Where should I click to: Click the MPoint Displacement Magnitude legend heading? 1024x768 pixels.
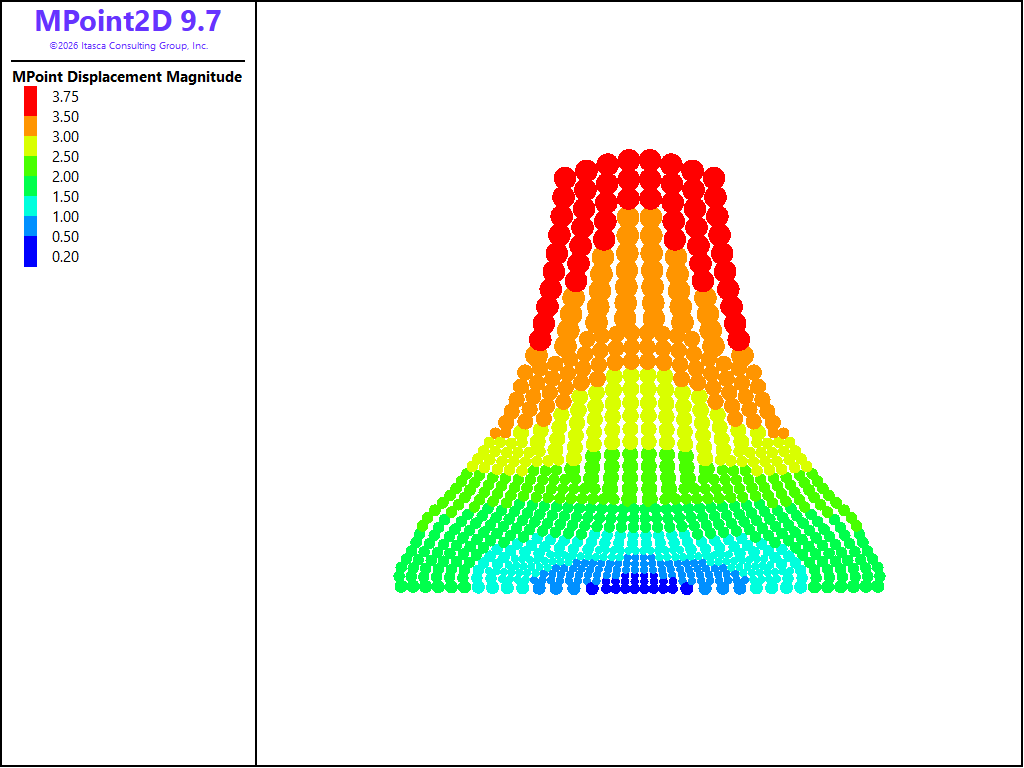(127, 76)
